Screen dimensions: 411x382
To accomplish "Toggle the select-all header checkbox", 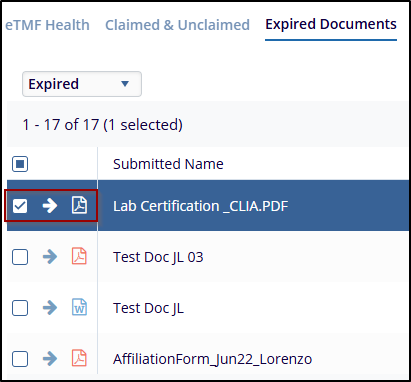I will click(x=20, y=164).
